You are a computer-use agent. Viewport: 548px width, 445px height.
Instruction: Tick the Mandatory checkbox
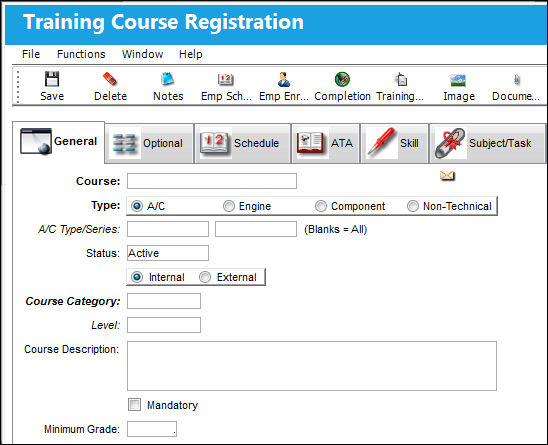click(x=134, y=405)
